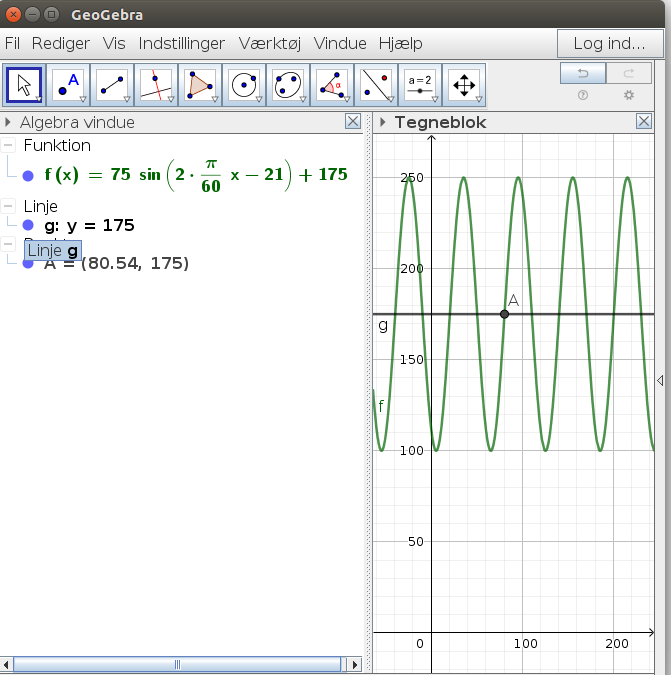Click the Funktion category label
The width and height of the screenshot is (671, 675).
click(x=57, y=146)
